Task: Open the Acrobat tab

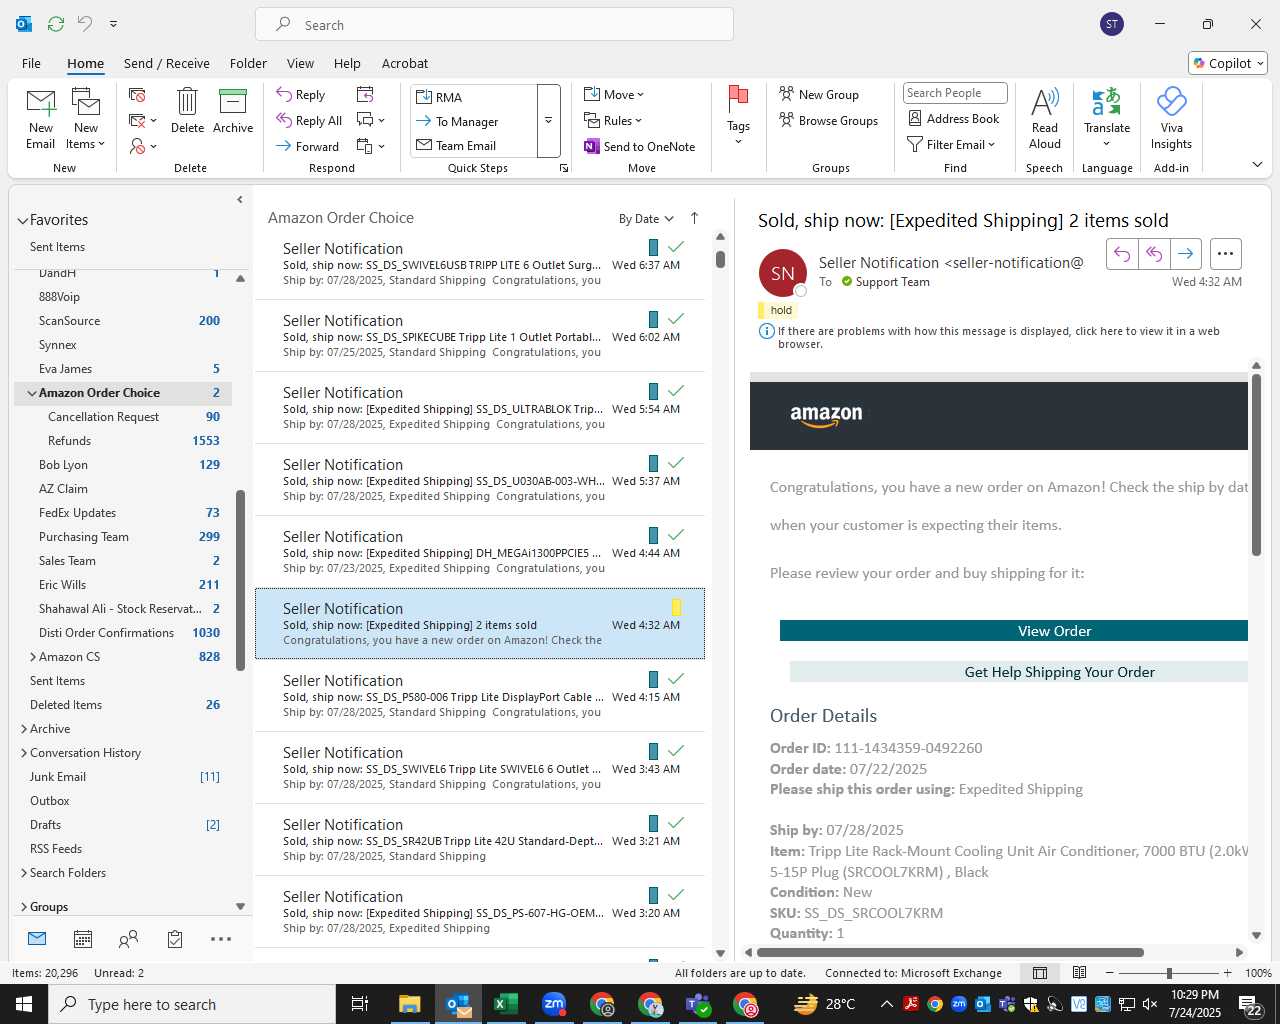Action: pyautogui.click(x=405, y=63)
